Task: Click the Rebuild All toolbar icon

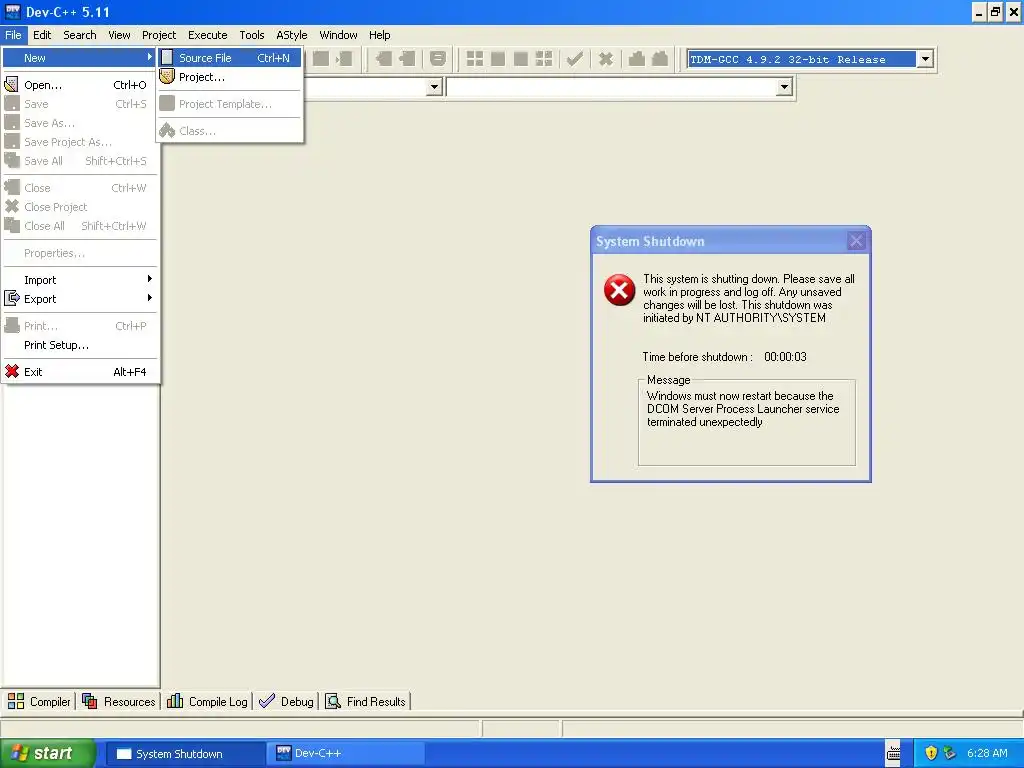Action: pyautogui.click(x=543, y=59)
